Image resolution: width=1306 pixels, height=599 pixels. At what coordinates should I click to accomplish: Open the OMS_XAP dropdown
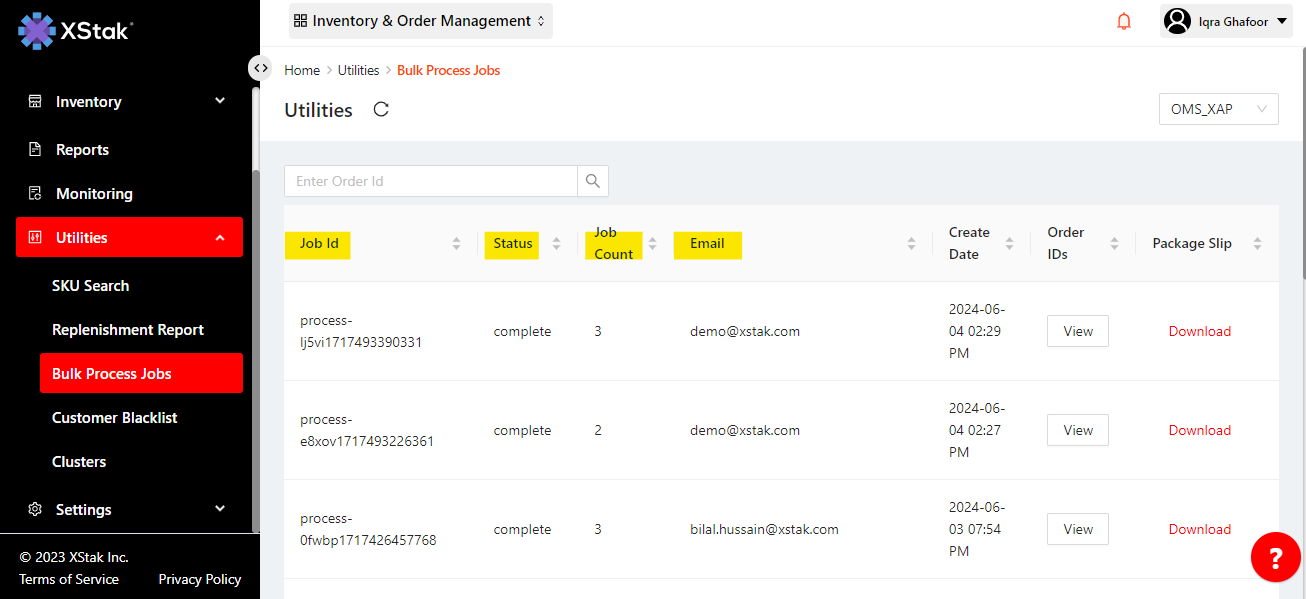pyautogui.click(x=1217, y=109)
